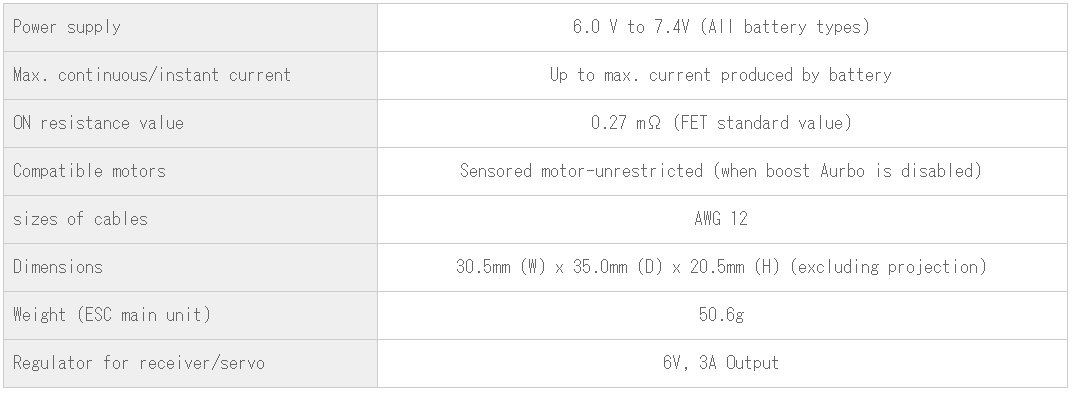This screenshot has width=1072, height=393.
Task: Select the 6V, 3A Output value
Action: [721, 363]
